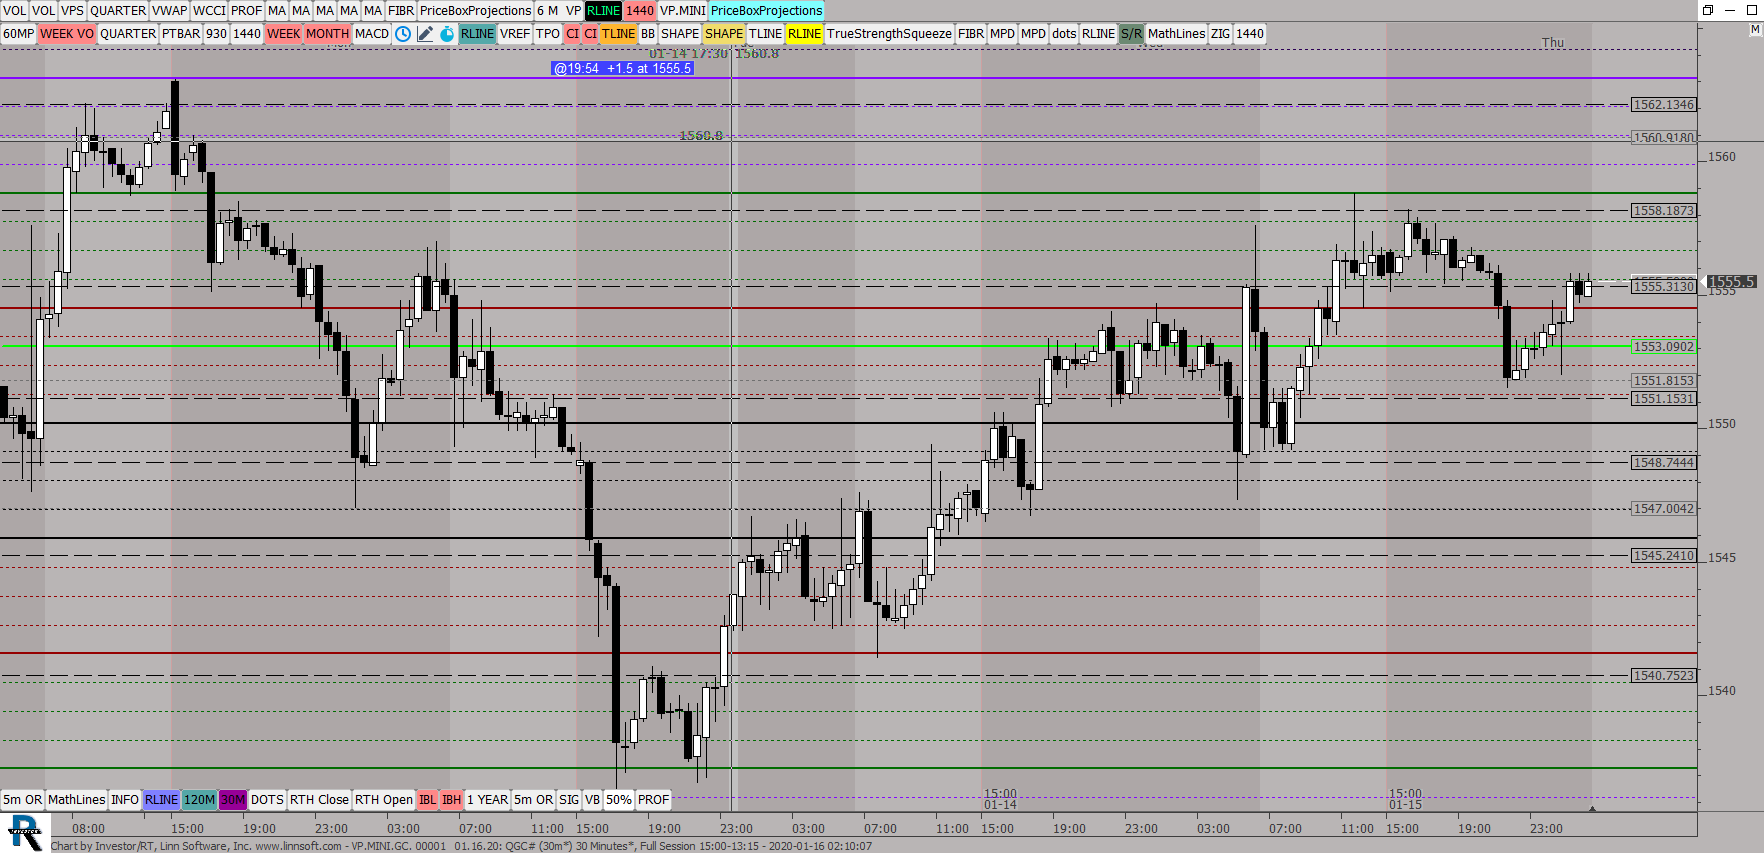The width and height of the screenshot is (1764, 853).
Task: Click the blue clock icon in toolbar
Action: pos(403,34)
